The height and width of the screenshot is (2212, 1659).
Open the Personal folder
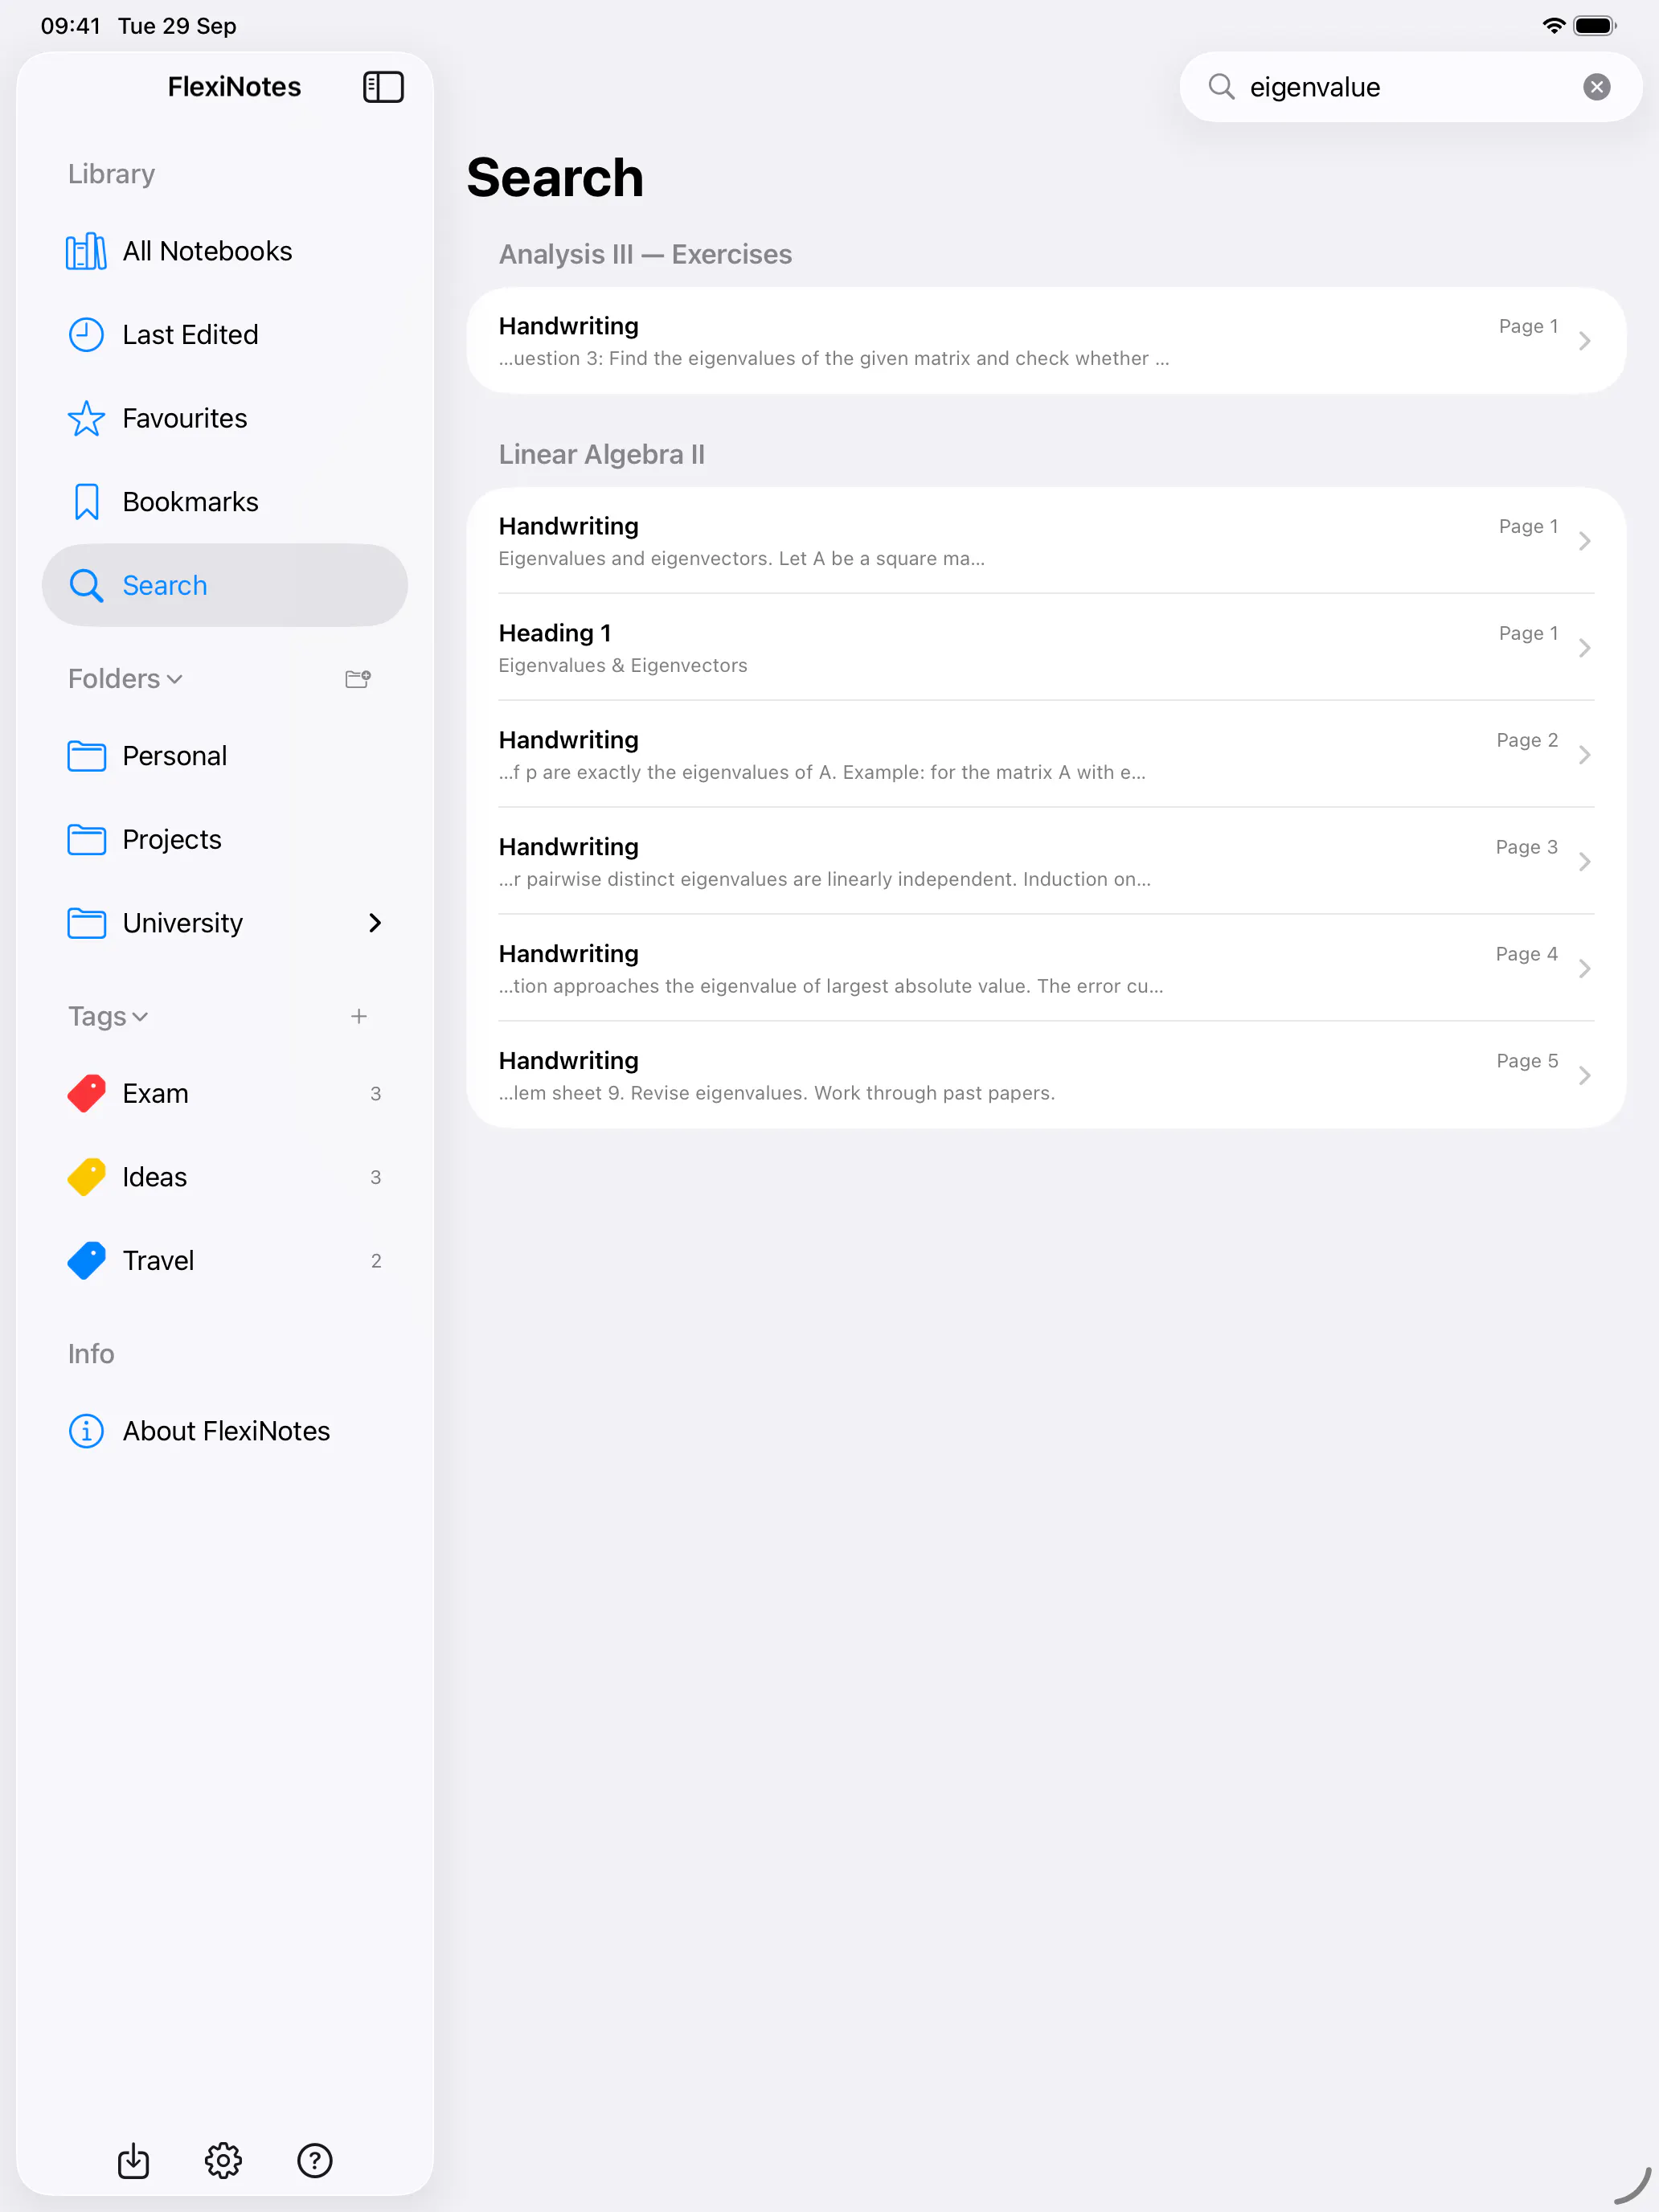(225, 756)
